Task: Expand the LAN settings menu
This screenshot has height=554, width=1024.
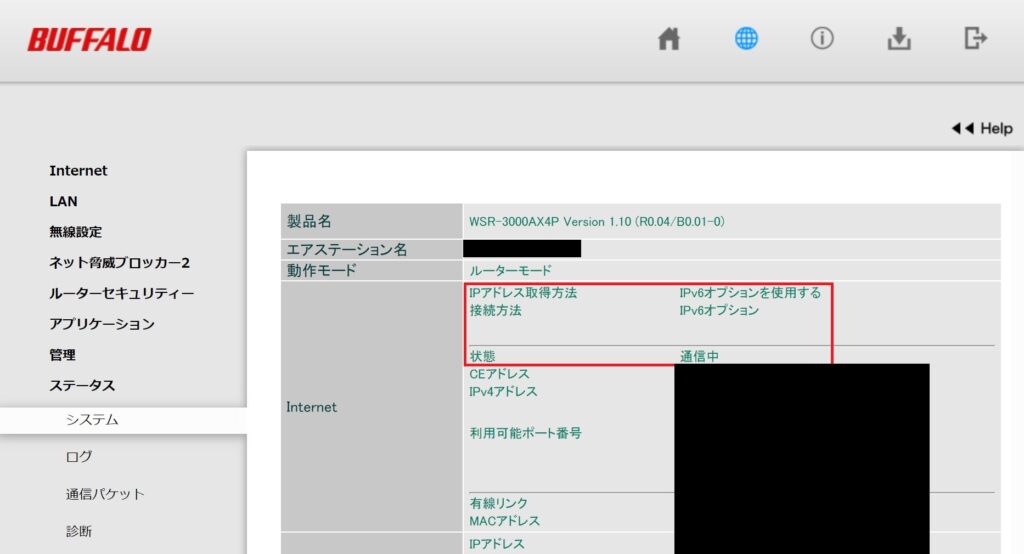Action: pos(63,202)
